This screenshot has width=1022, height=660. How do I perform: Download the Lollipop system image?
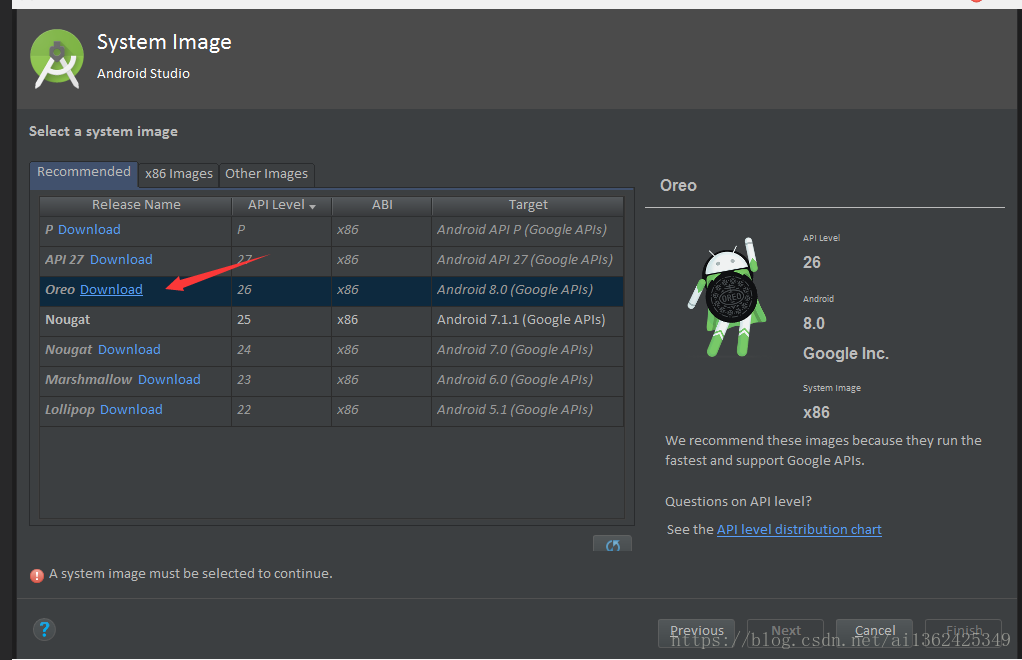pos(131,409)
